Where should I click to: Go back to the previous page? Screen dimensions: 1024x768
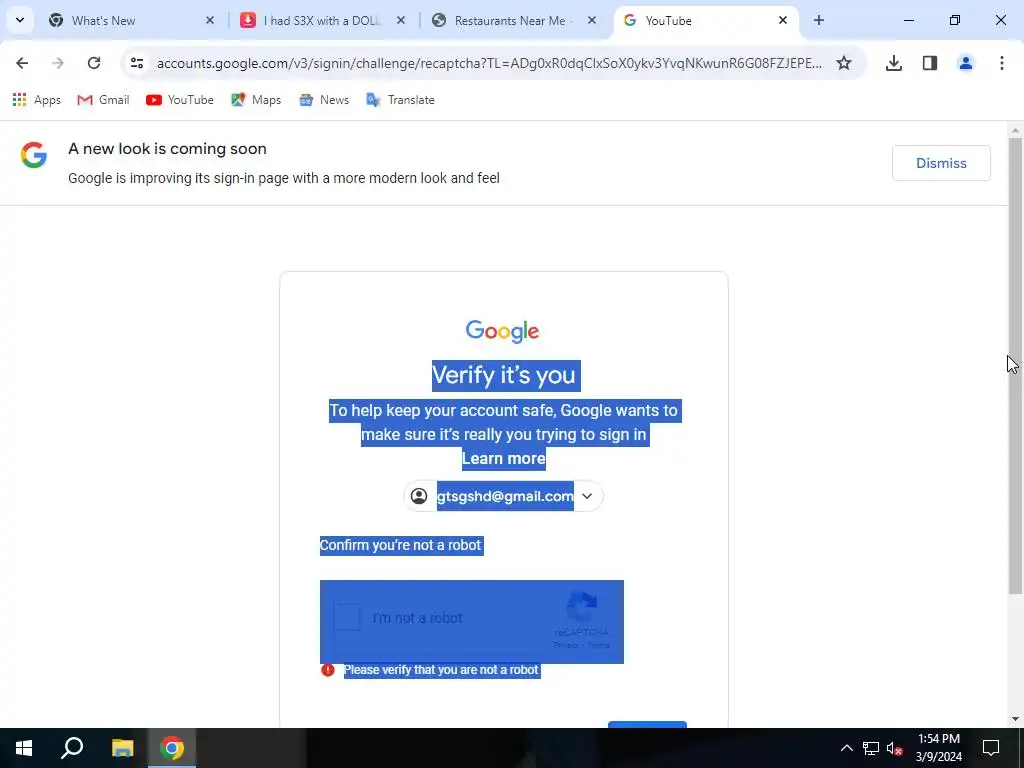tap(22, 63)
